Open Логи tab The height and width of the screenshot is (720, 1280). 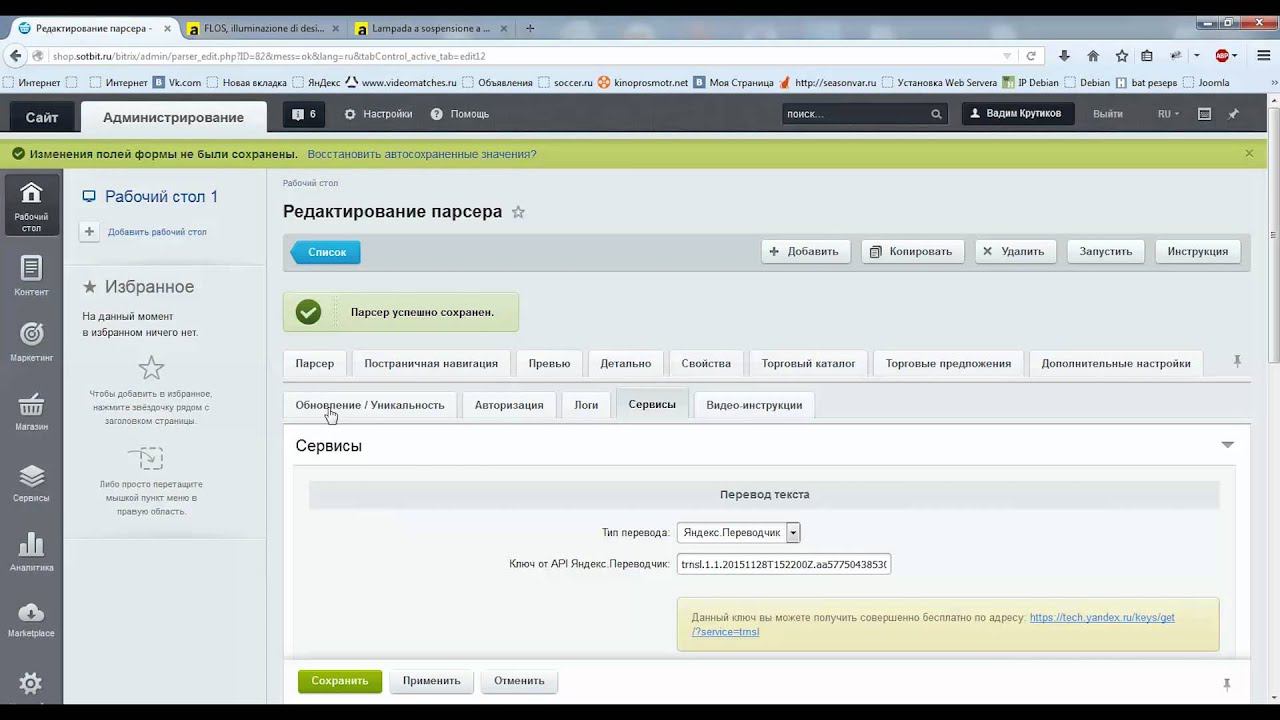click(586, 405)
